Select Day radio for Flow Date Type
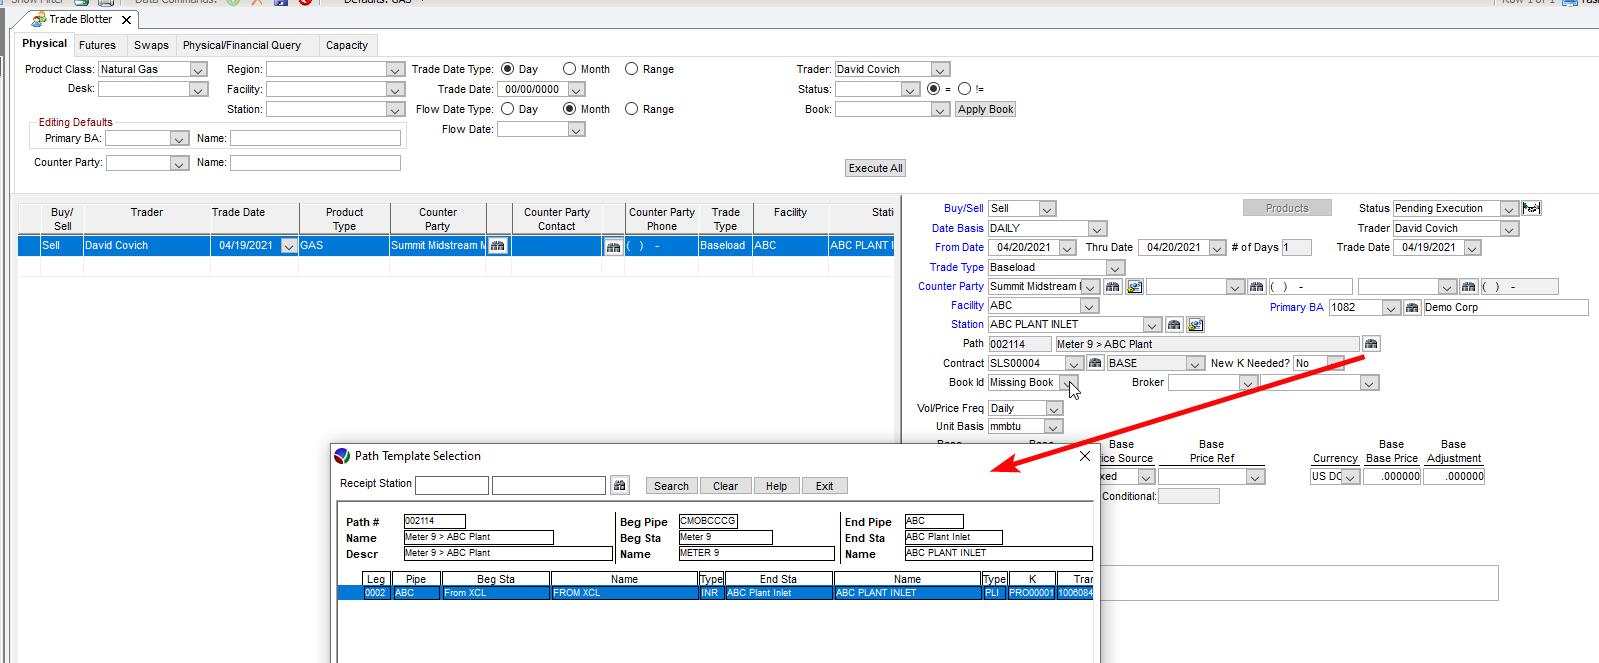 click(508, 109)
